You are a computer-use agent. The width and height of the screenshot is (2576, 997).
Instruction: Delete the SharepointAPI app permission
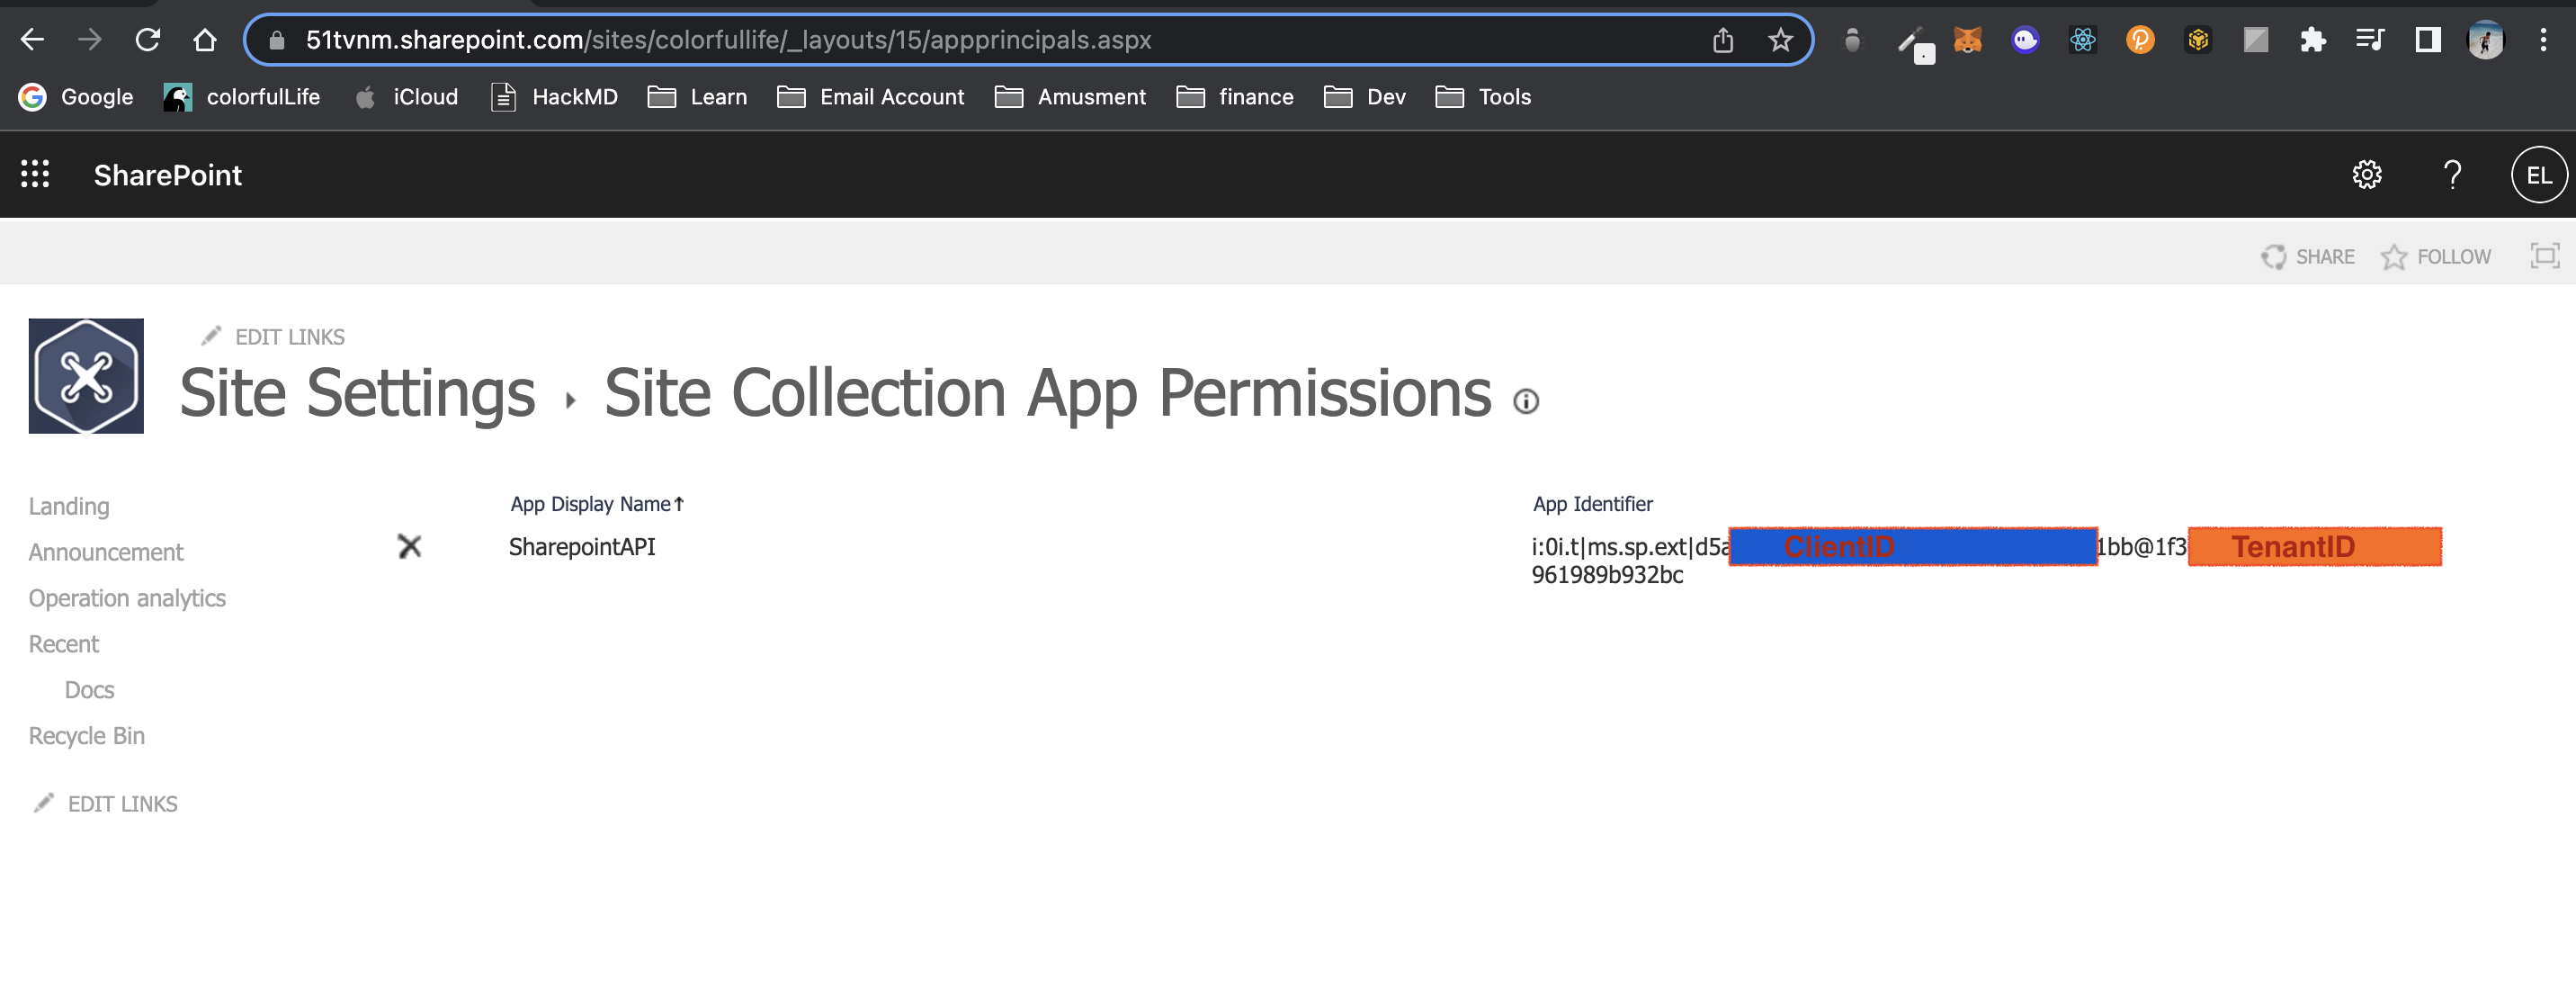point(410,546)
